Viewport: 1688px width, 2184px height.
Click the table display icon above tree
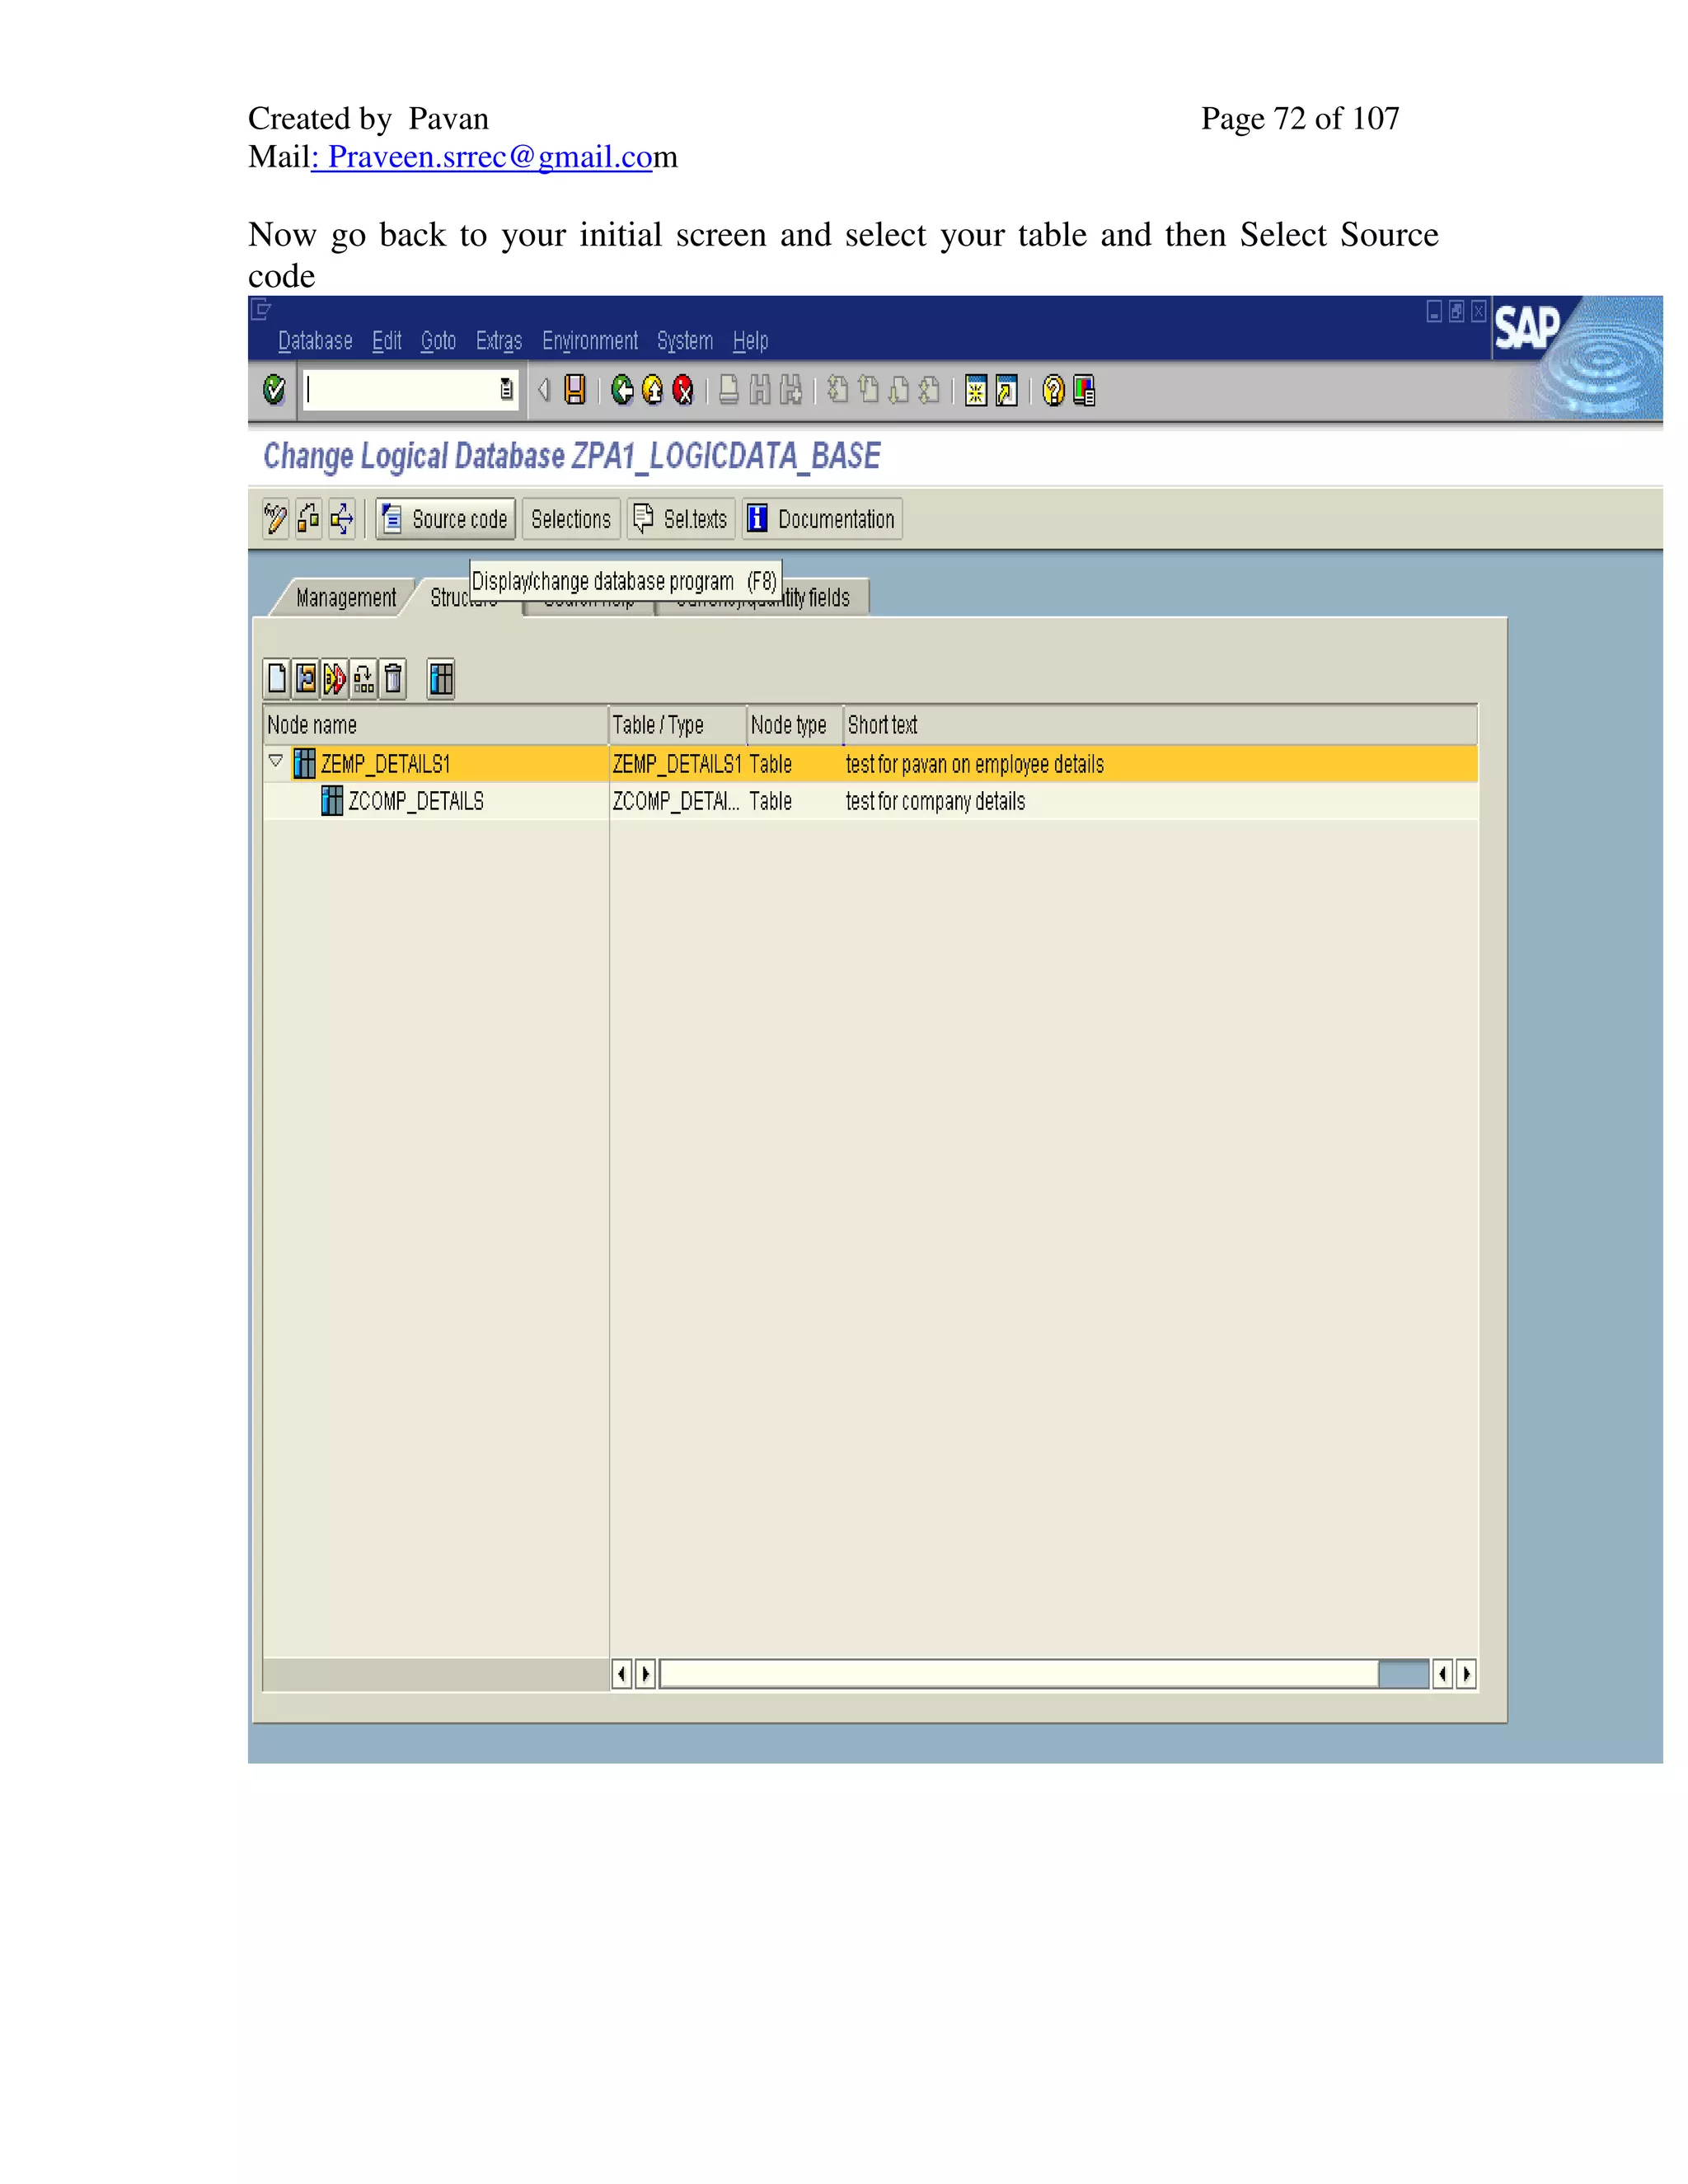(x=441, y=679)
